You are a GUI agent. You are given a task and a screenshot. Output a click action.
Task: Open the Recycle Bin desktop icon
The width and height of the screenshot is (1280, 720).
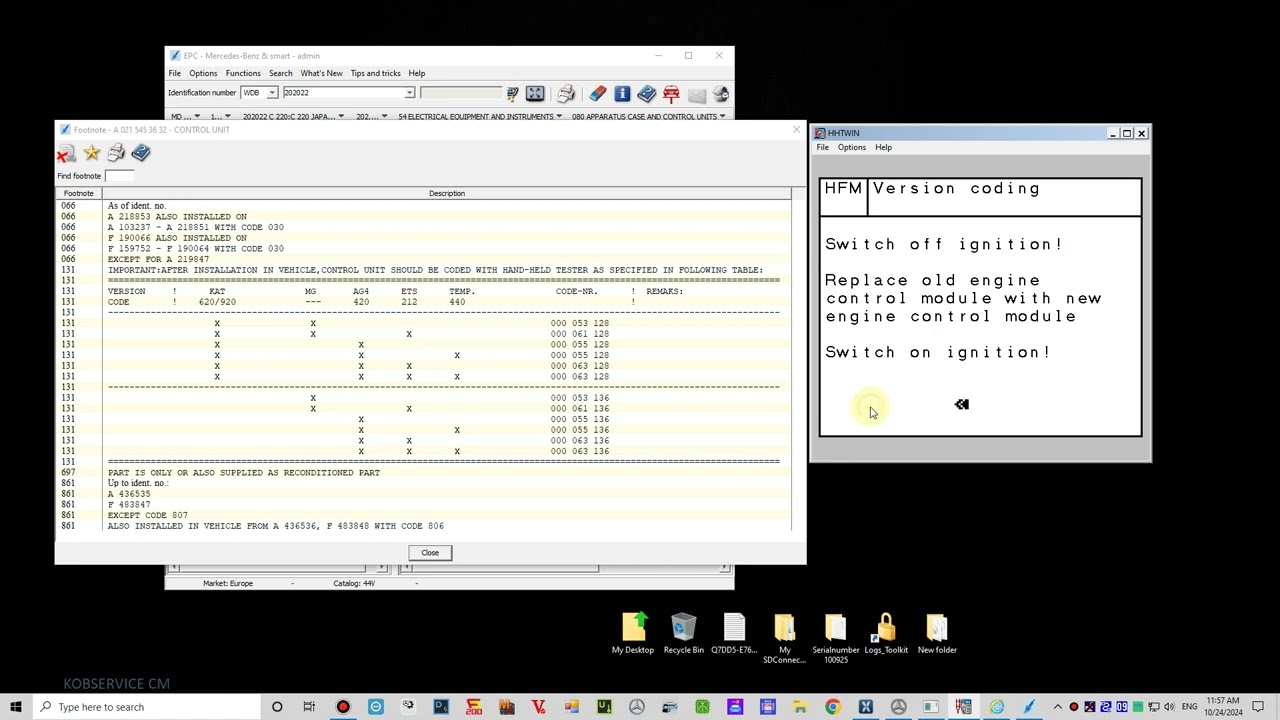point(684,634)
